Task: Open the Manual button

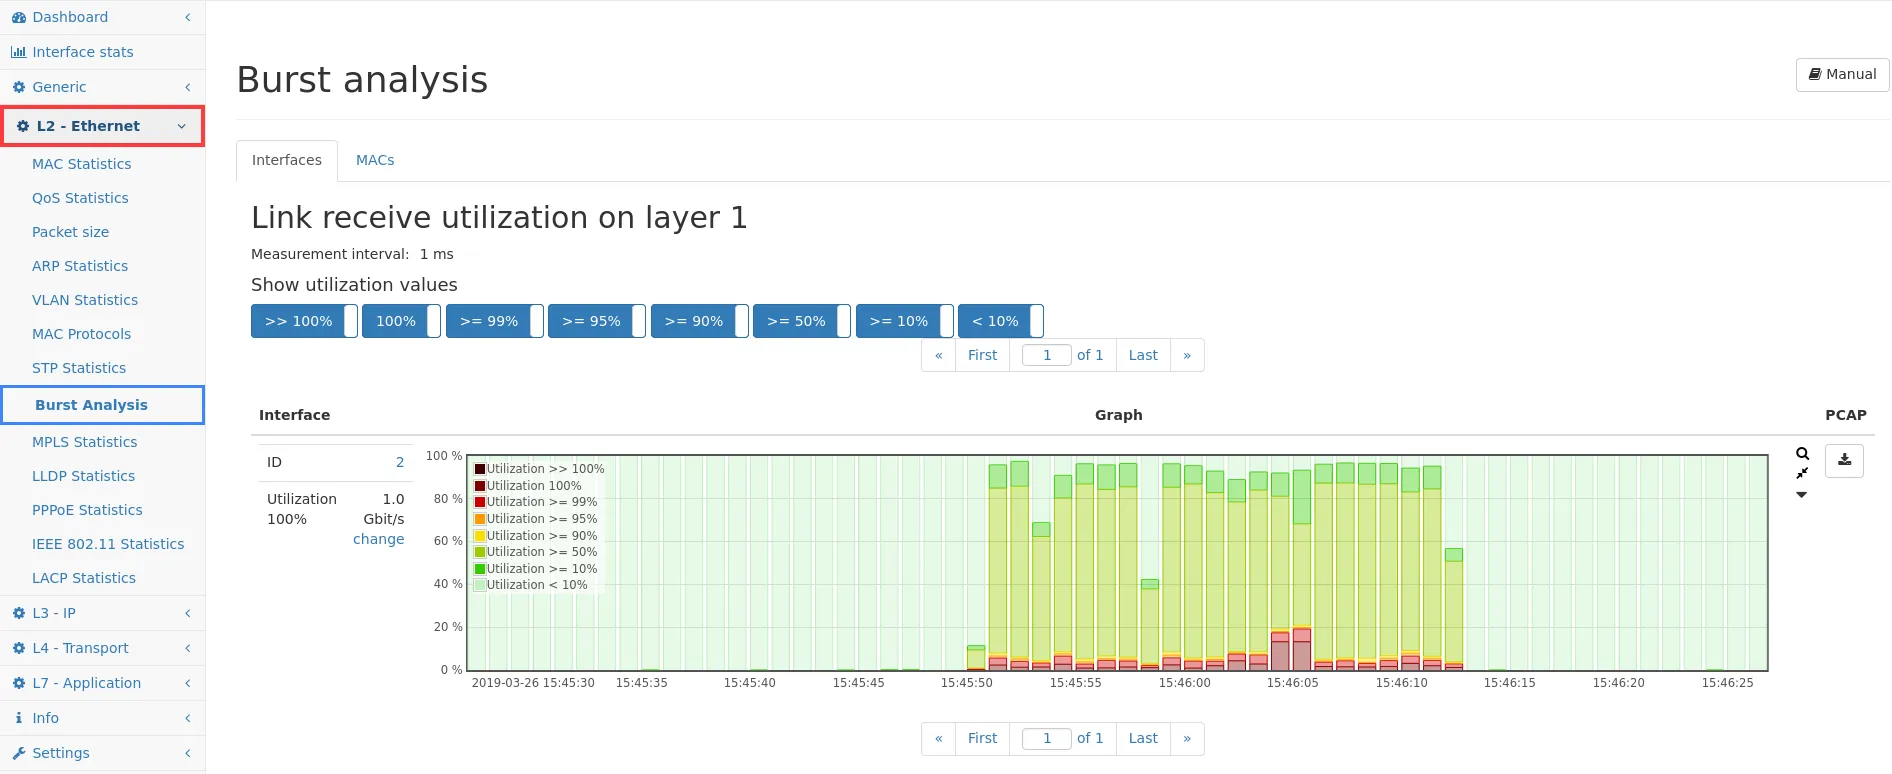Action: click(x=1842, y=74)
